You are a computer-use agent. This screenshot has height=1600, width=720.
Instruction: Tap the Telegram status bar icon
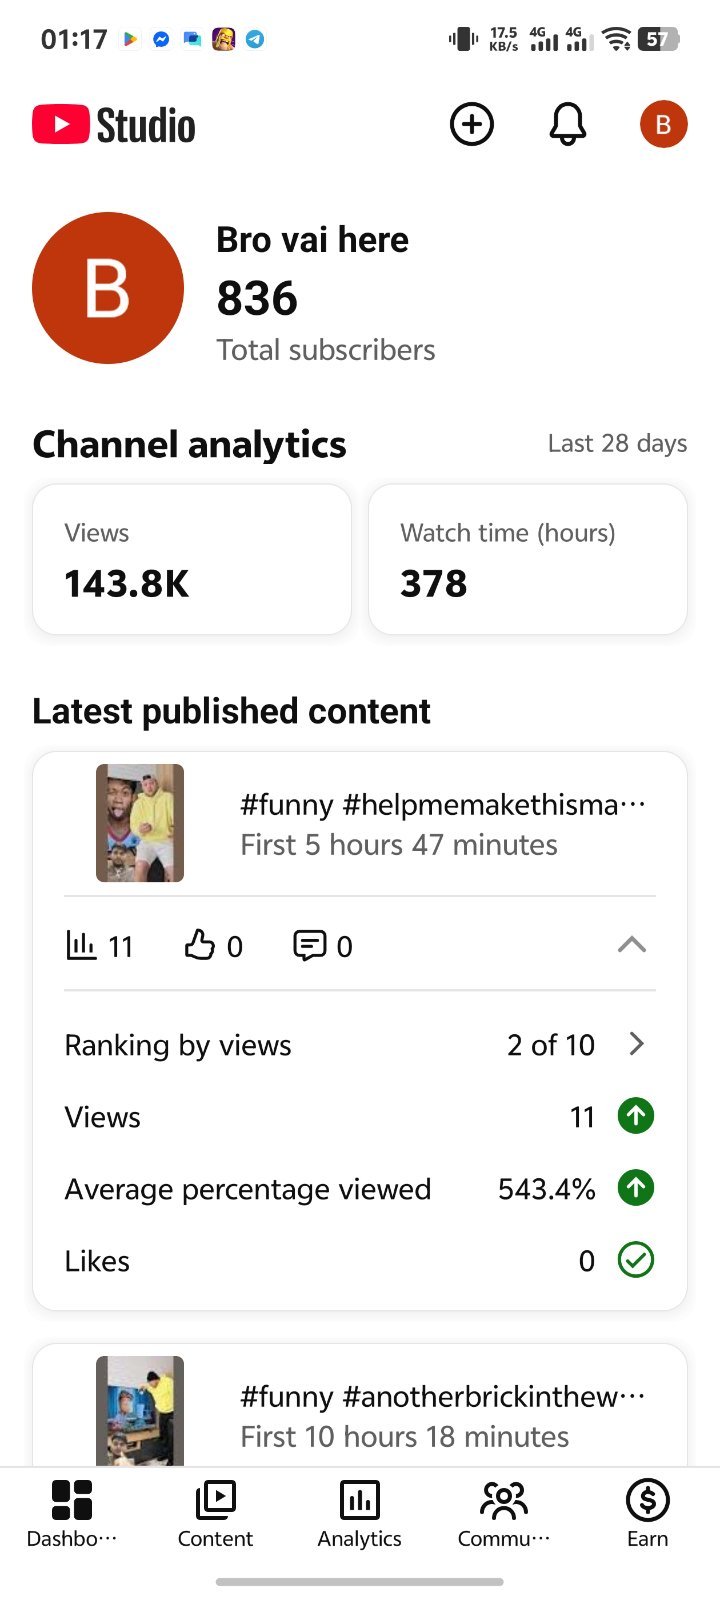click(256, 39)
